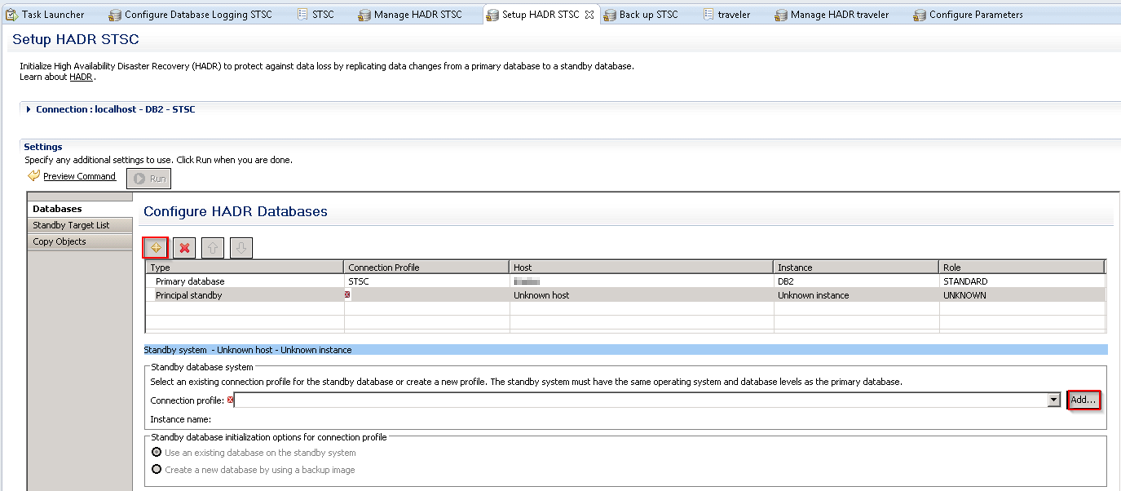1121x491 pixels.
Task: Open the Connection profile dropdown arrow
Action: (1053, 400)
